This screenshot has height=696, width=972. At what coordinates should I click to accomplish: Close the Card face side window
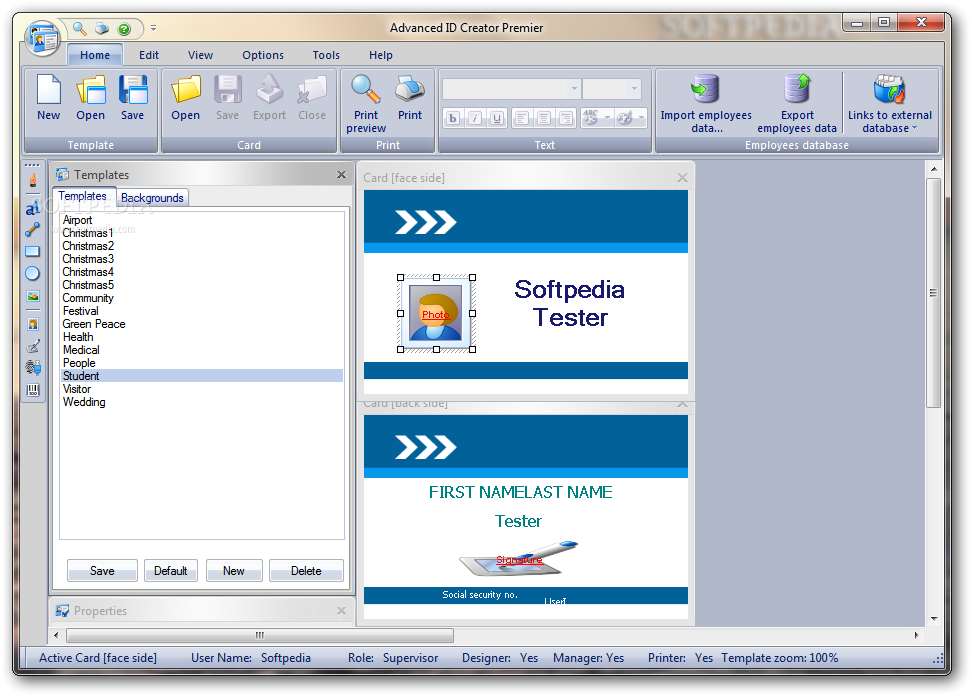(x=682, y=178)
